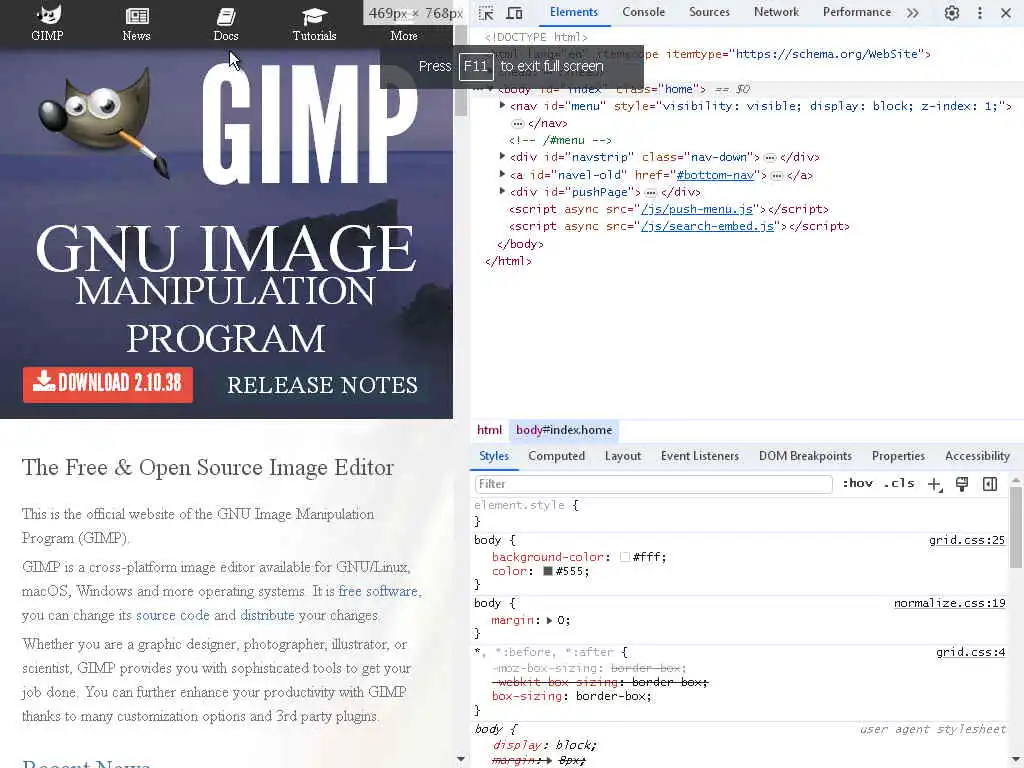The image size is (1024, 768).
Task: Close the DevTools panel
Action: tap(1006, 12)
